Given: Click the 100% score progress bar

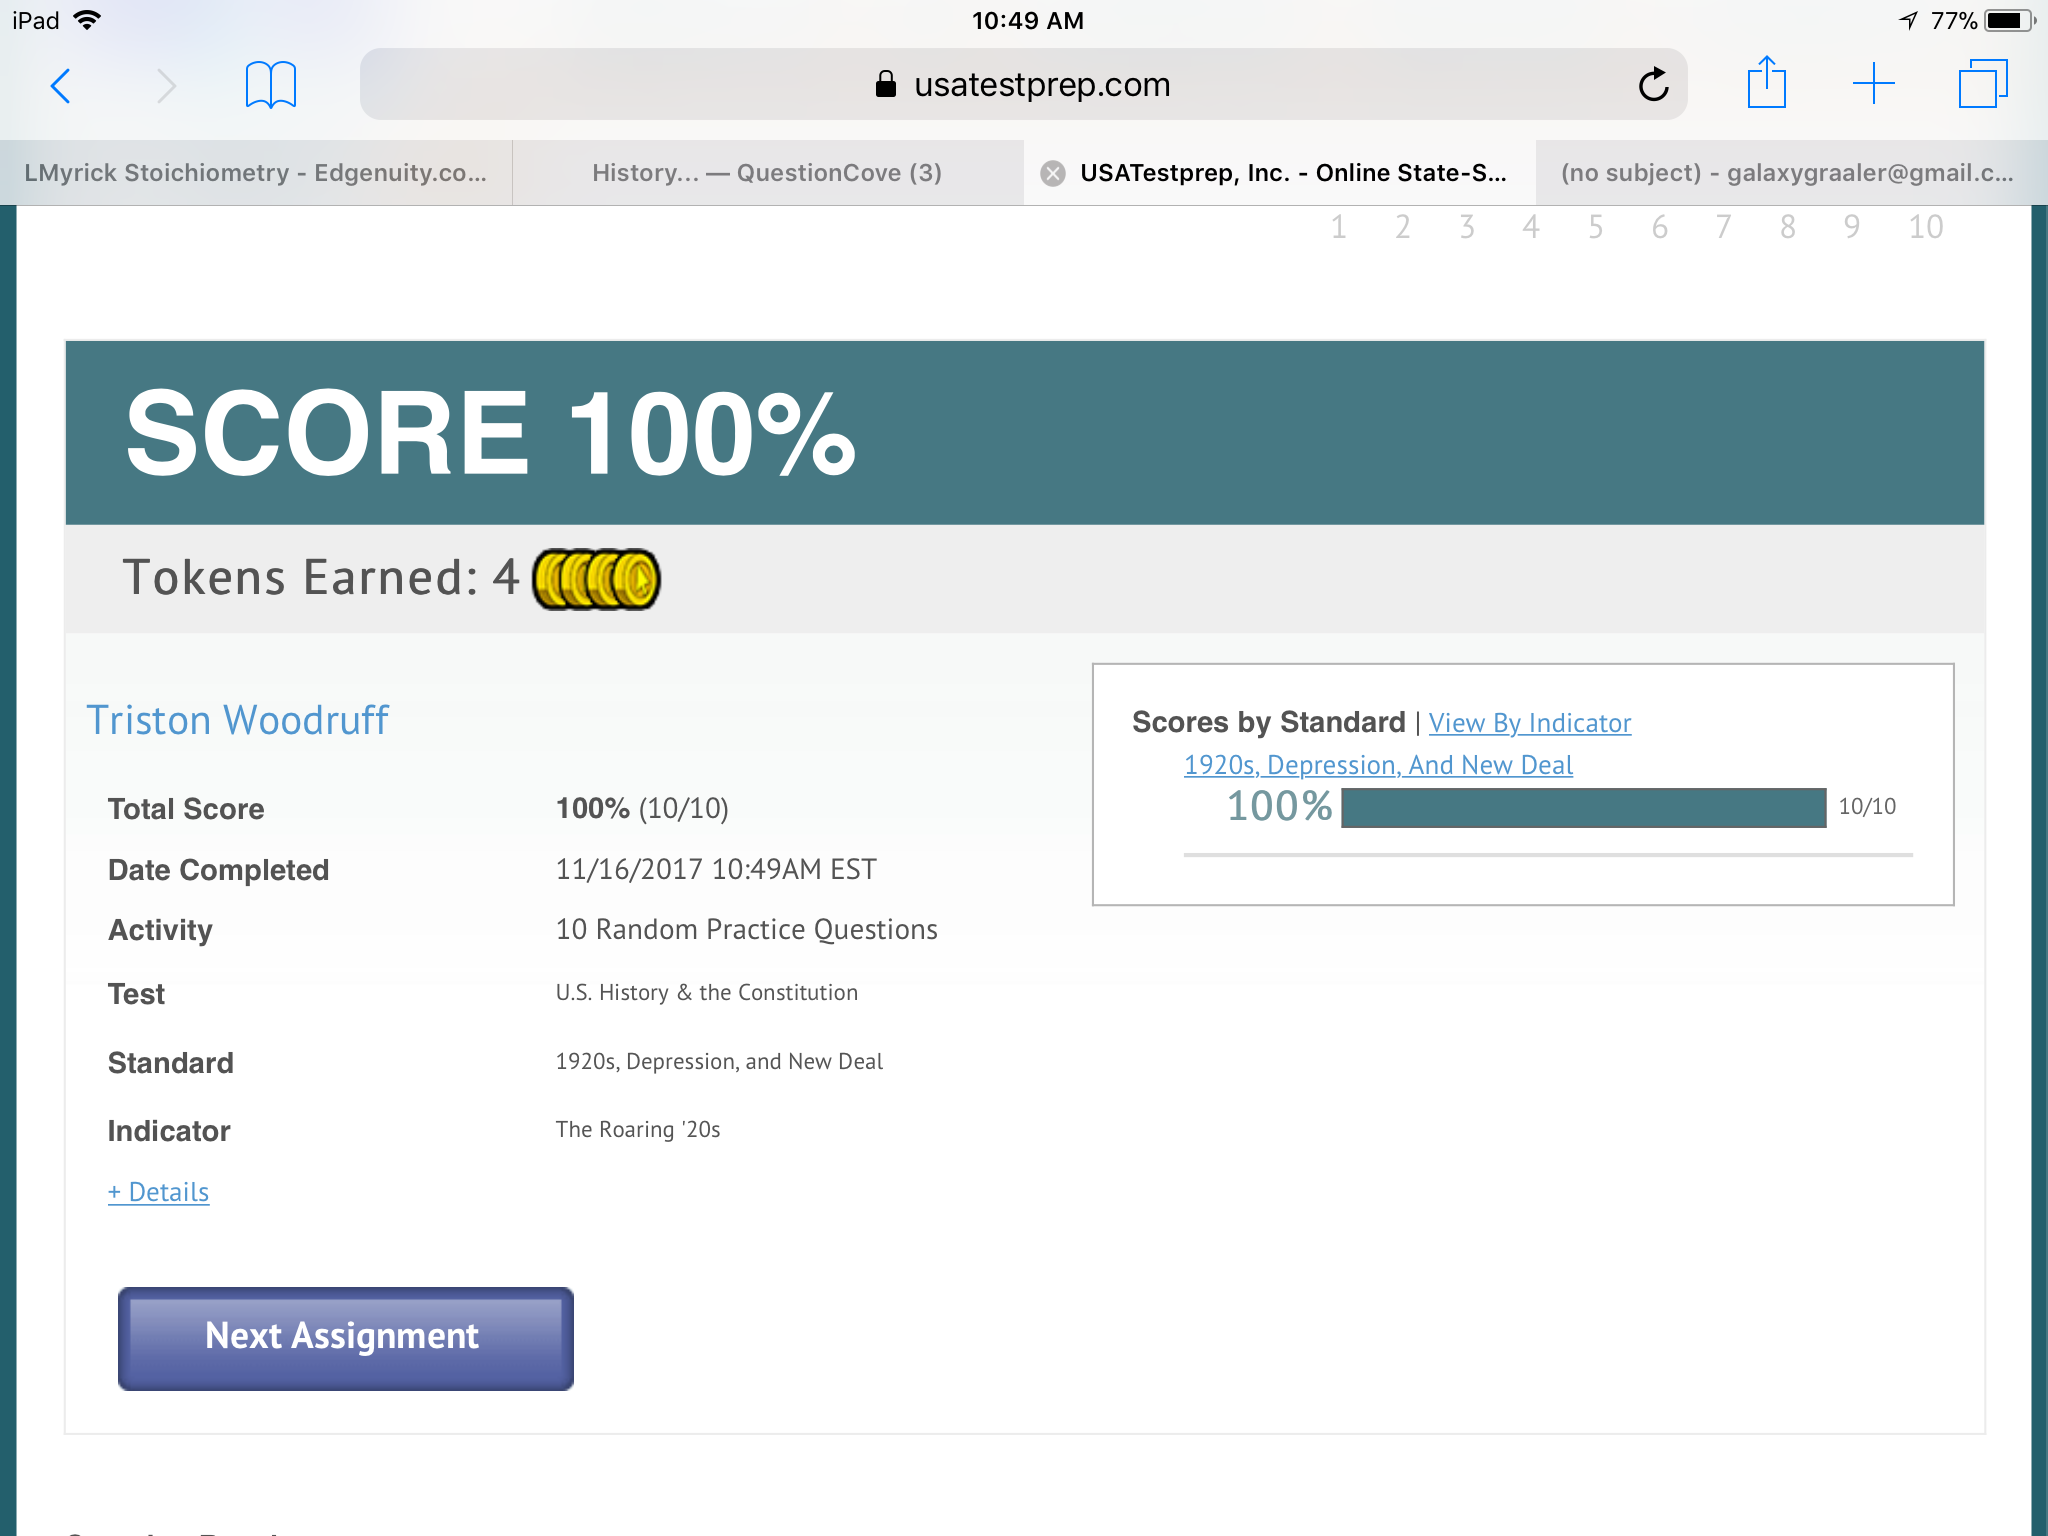Looking at the screenshot, I should click(1584, 808).
